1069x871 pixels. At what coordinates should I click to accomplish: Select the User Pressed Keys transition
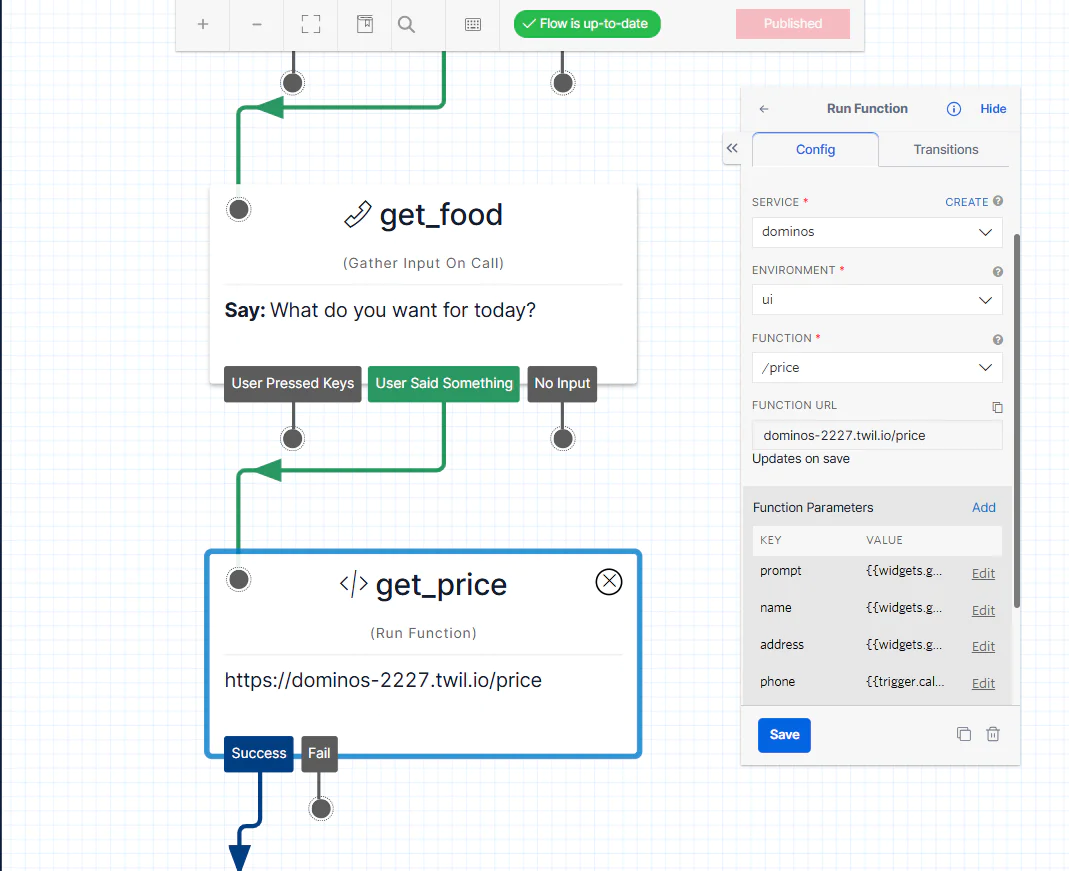(x=292, y=384)
